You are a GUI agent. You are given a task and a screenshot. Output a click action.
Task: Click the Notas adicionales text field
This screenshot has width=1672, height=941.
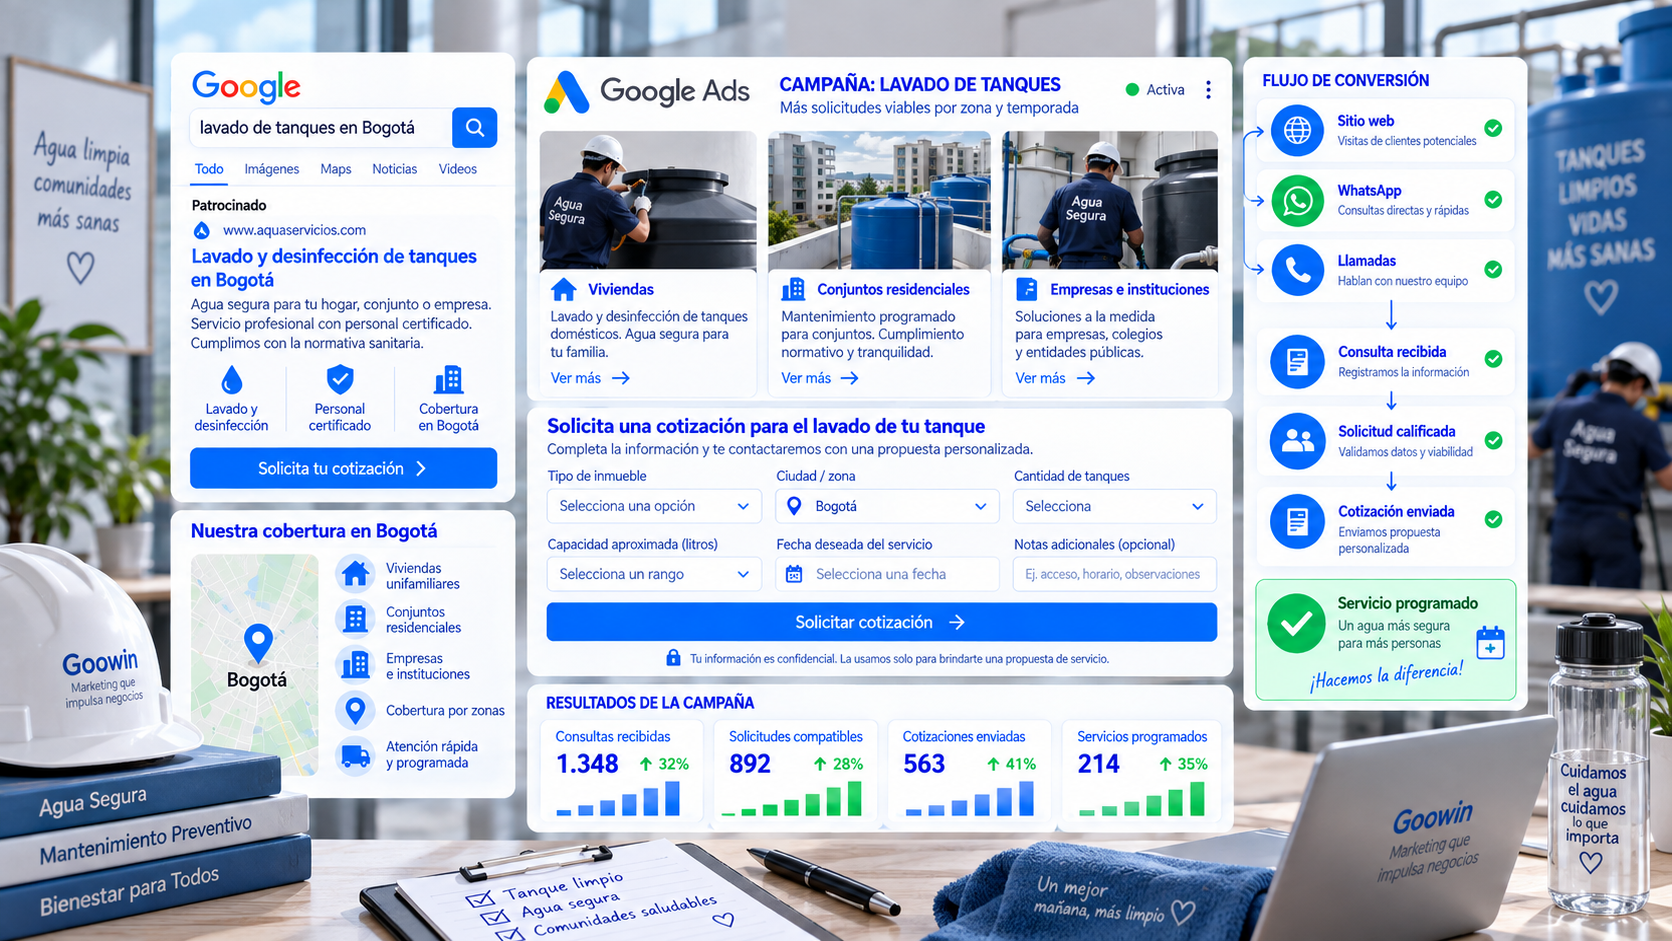(x=1114, y=574)
